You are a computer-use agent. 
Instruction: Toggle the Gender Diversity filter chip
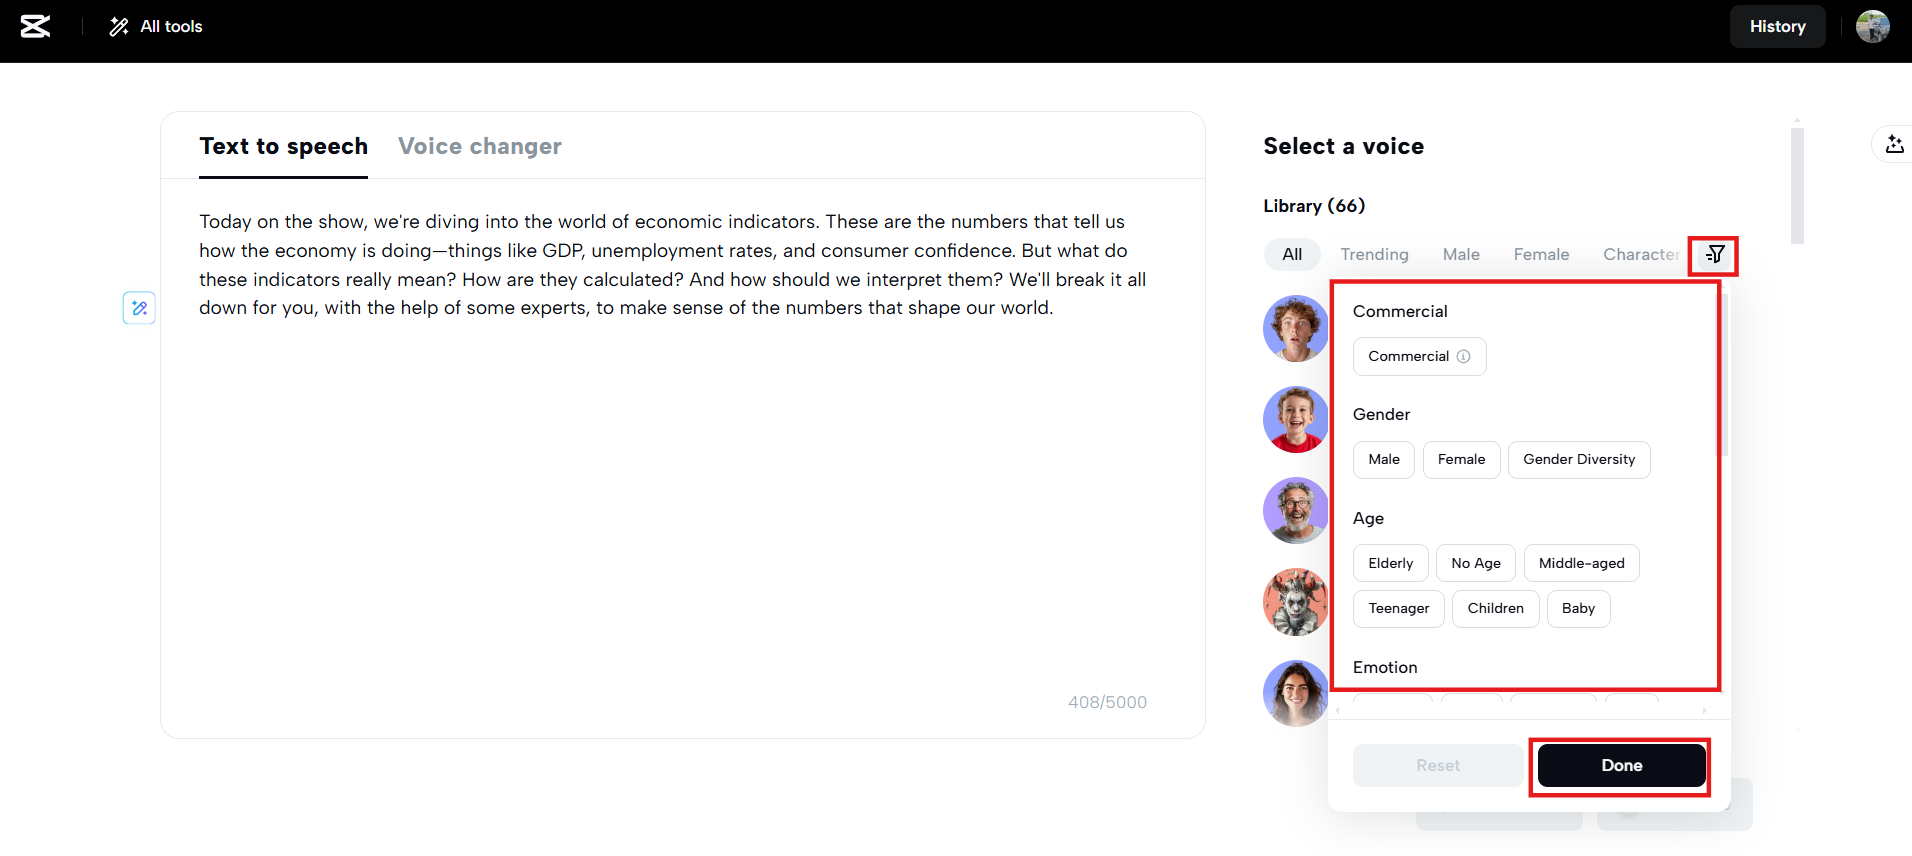pyautogui.click(x=1578, y=460)
